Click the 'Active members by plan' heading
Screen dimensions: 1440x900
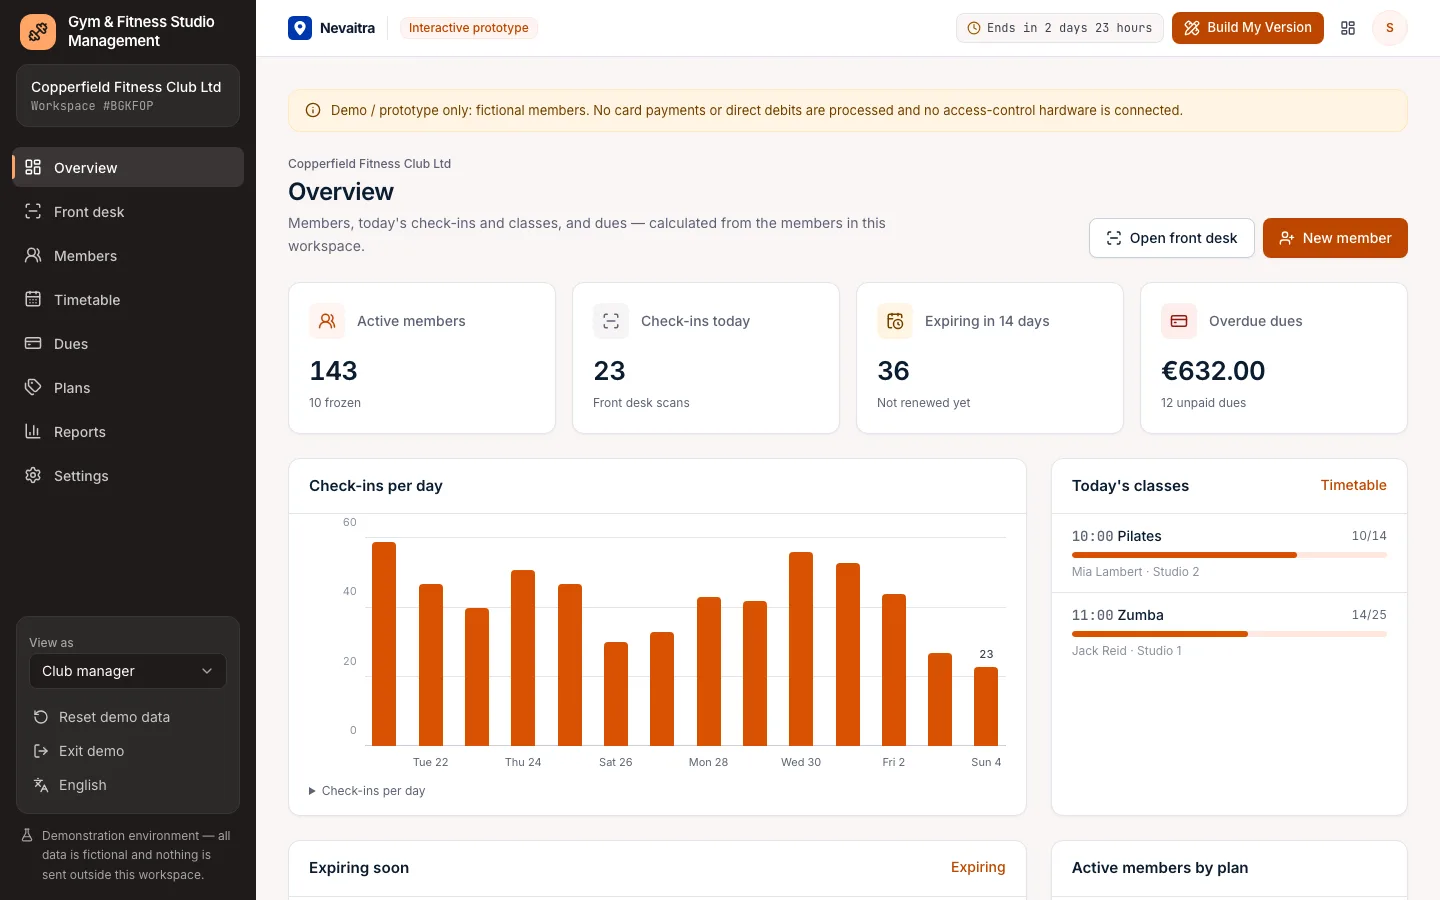pyautogui.click(x=1160, y=868)
